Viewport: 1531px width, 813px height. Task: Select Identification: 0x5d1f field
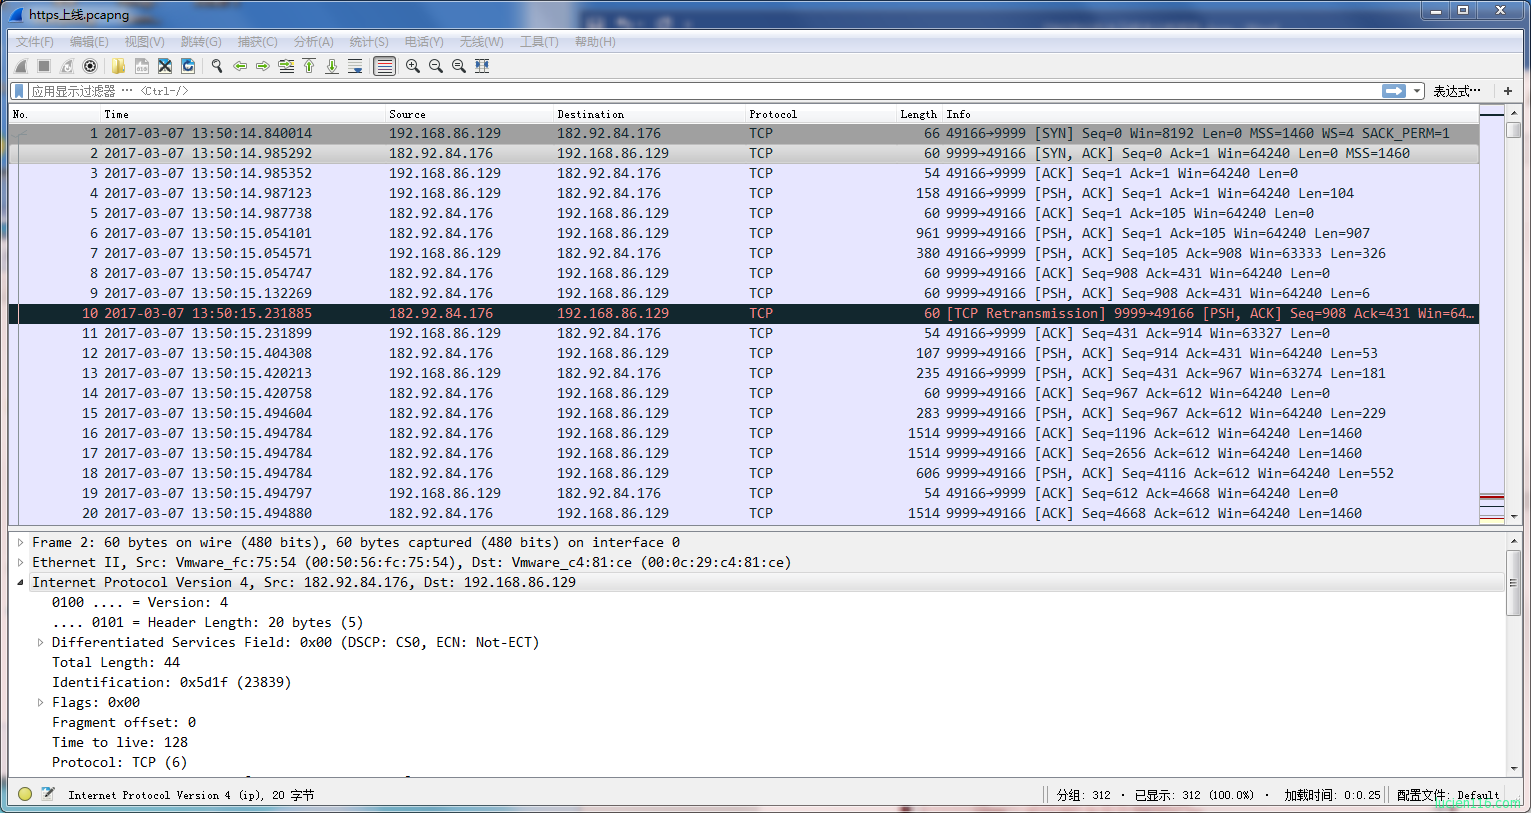click(x=172, y=682)
